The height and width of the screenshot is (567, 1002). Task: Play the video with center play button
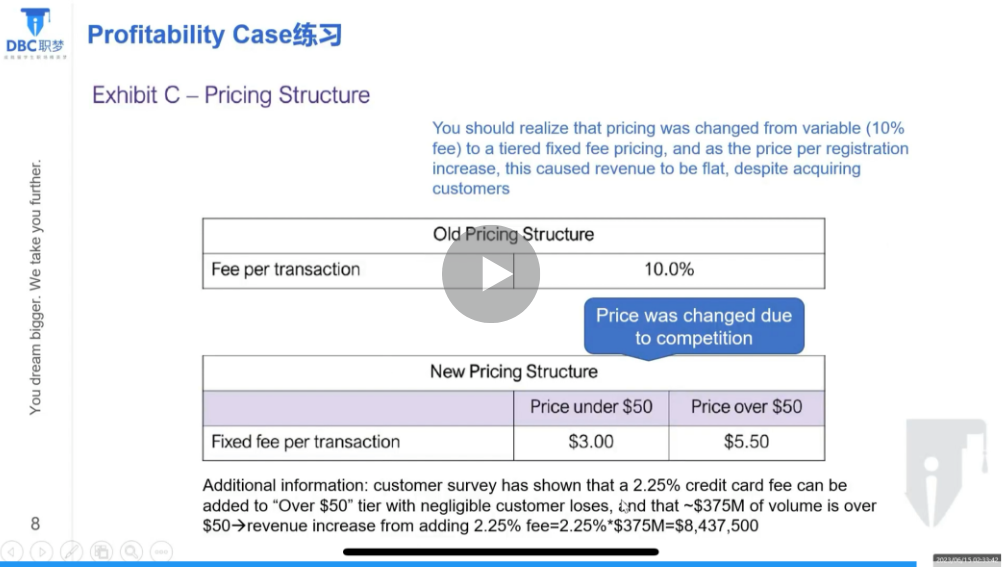point(491,274)
